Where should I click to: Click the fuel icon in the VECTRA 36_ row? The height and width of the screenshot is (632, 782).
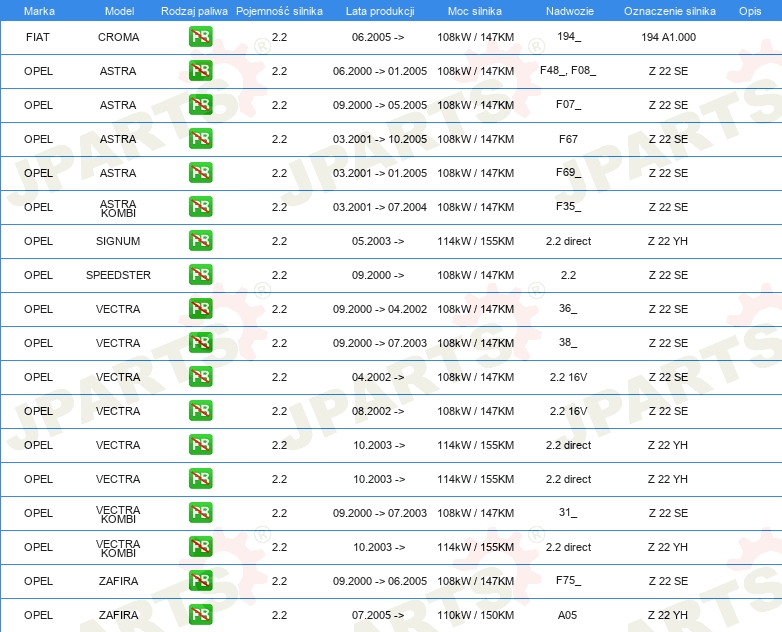coord(200,309)
